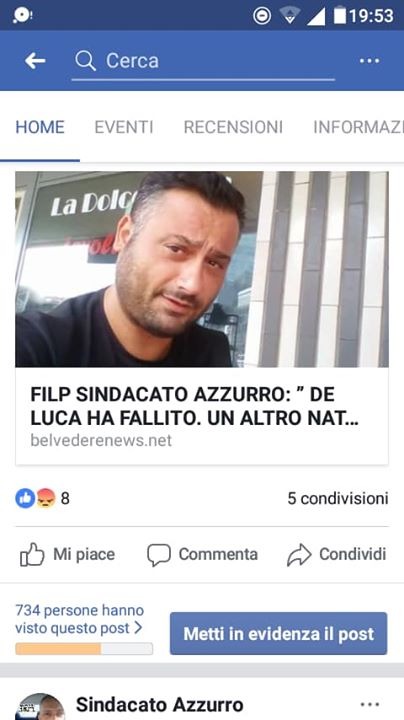Viewport: 404px width, 720px height.
Task: Expand the post views chevron
Action: click(138, 628)
